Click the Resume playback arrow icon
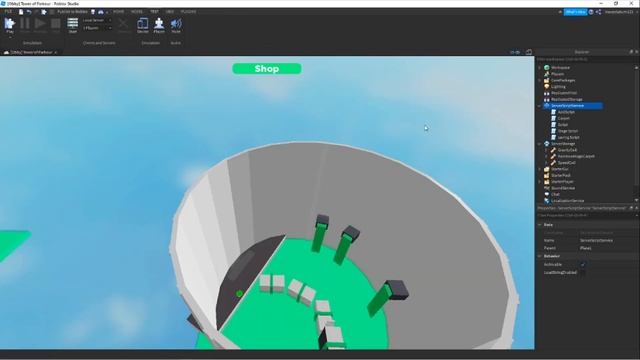The width and height of the screenshot is (640, 360). 40,23
